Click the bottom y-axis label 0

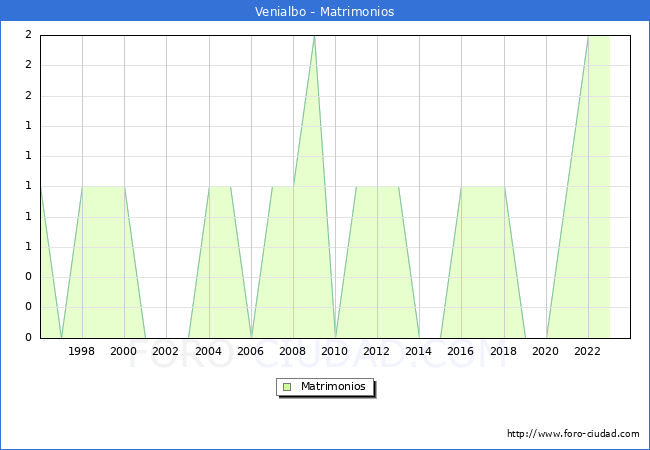click(x=28, y=337)
